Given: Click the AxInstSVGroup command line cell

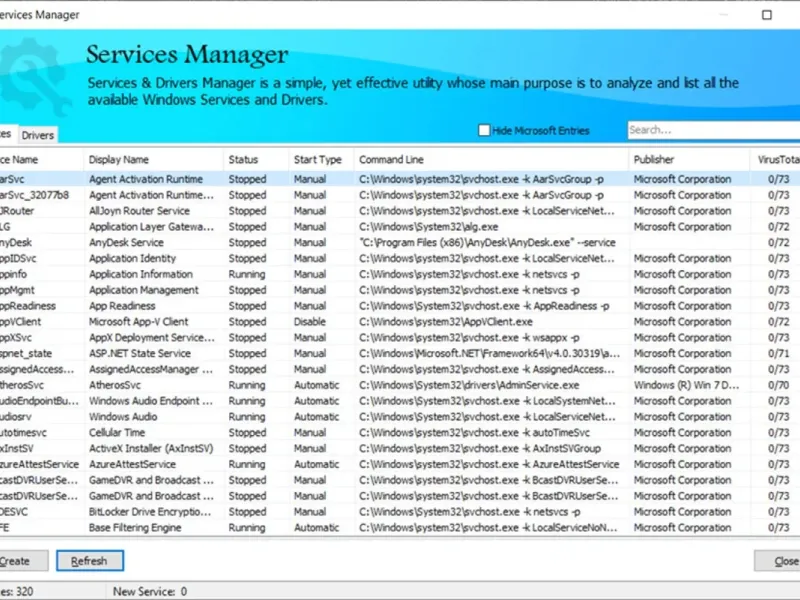Looking at the screenshot, I should [480, 448].
